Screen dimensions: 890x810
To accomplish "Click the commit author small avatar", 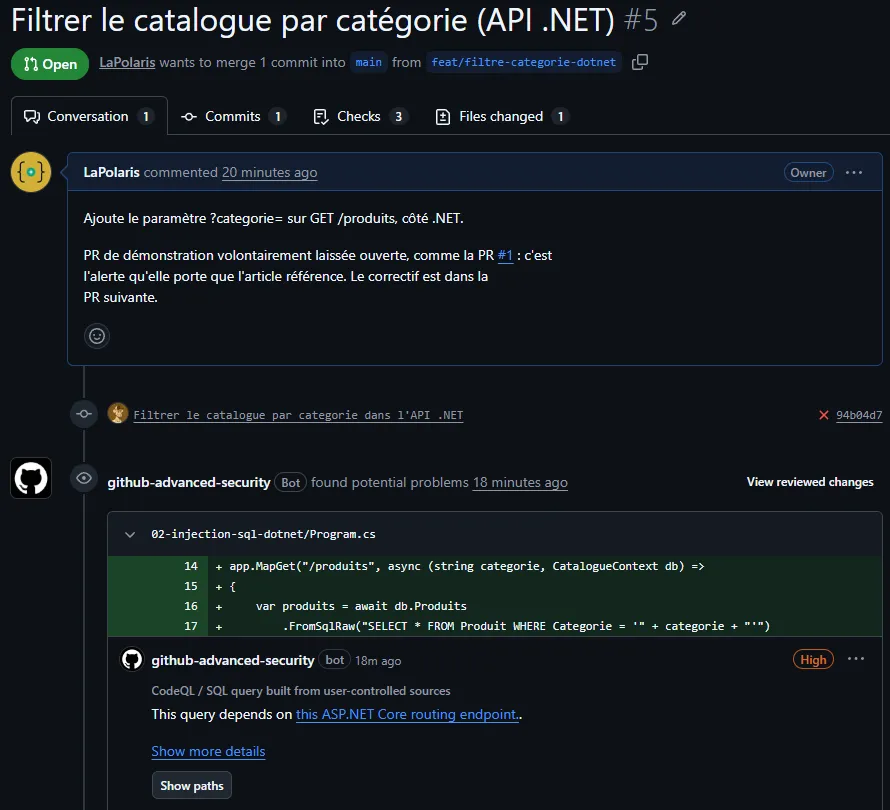I will 117,414.
